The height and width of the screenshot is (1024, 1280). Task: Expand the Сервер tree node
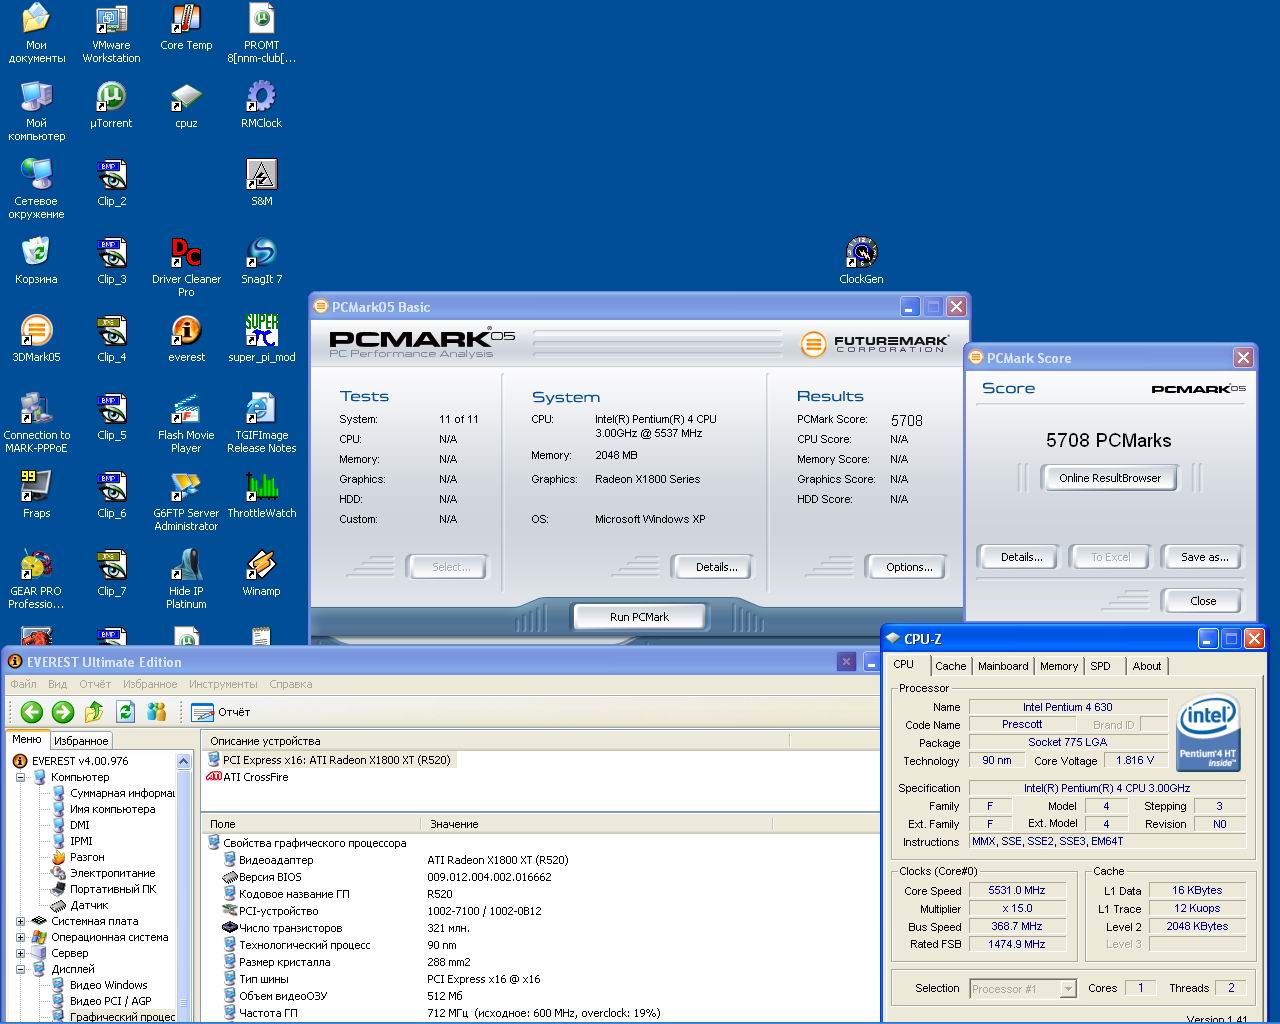click(x=21, y=953)
